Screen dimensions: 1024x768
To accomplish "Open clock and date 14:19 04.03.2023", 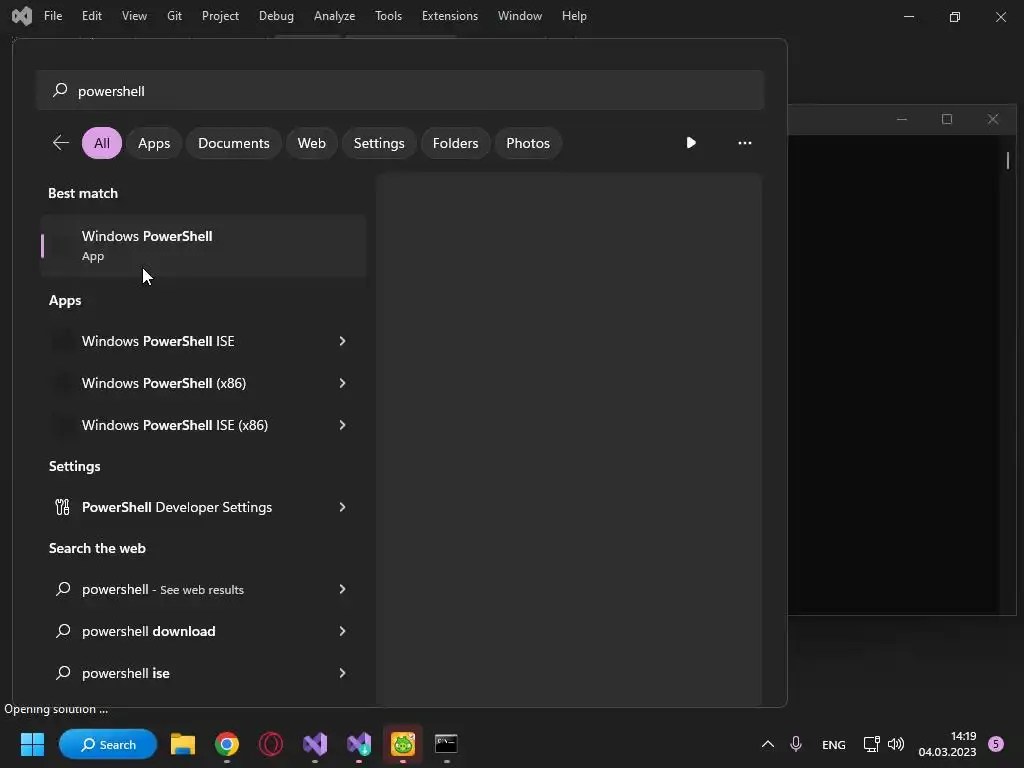I will pyautogui.click(x=947, y=744).
